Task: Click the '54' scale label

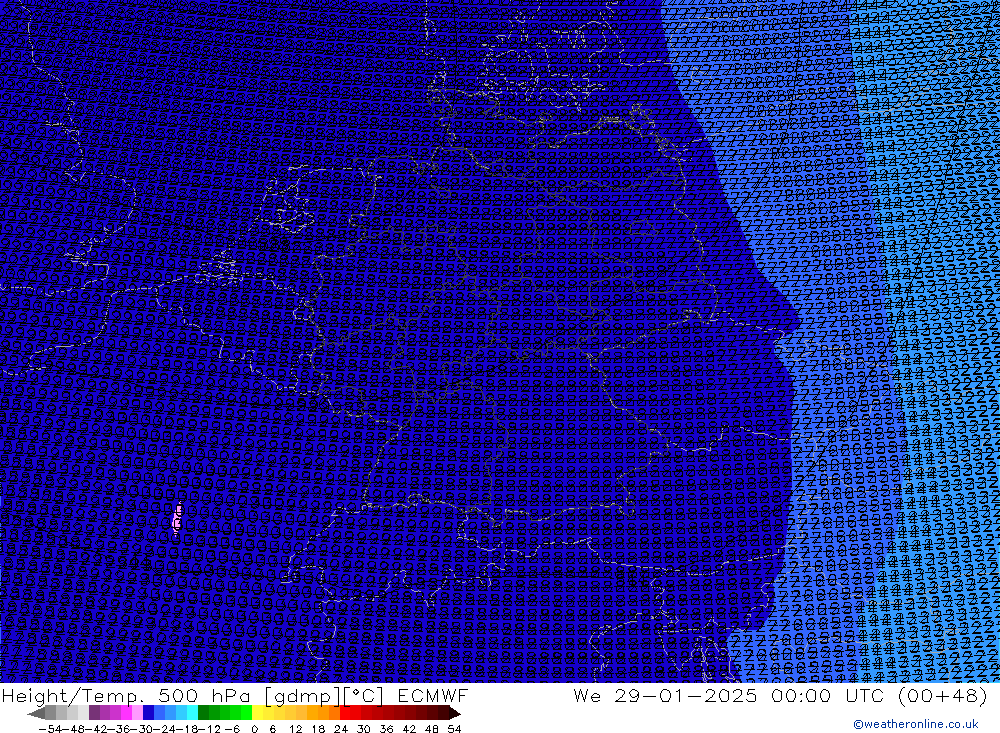Action: (454, 729)
